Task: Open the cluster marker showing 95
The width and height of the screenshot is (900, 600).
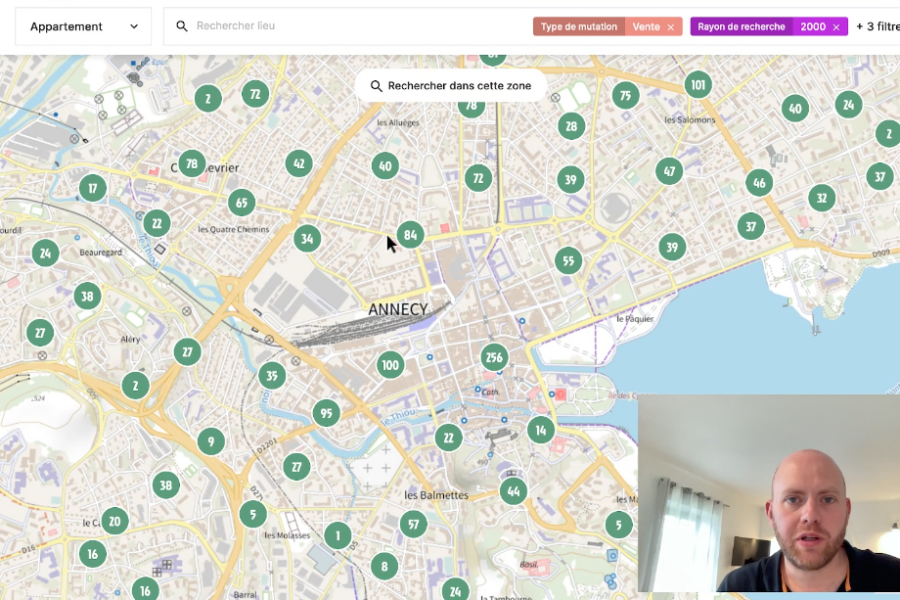Action: [326, 413]
